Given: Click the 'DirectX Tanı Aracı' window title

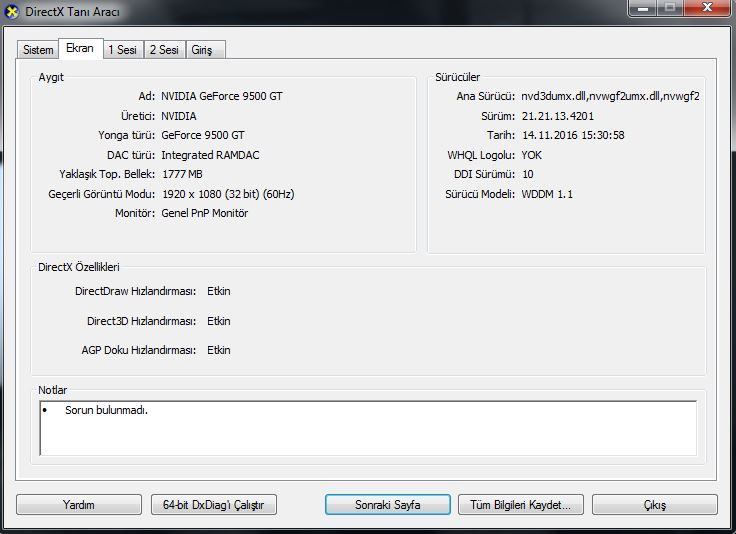Looking at the screenshot, I should [72, 12].
